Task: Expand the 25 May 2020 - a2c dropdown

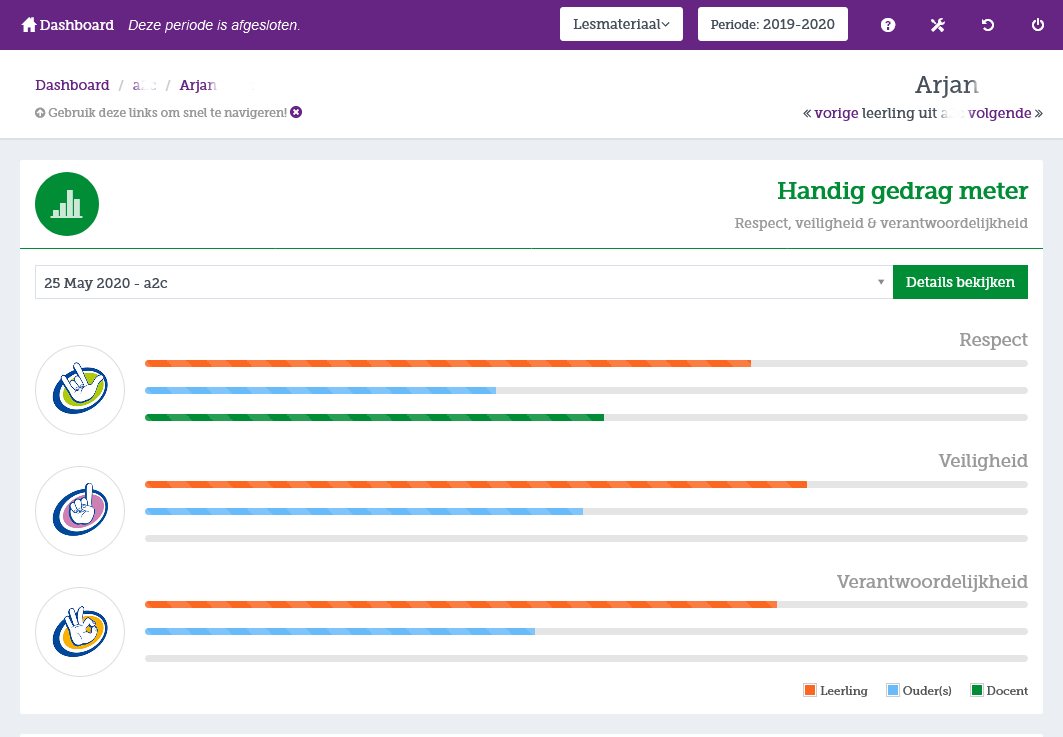Action: pos(464,282)
